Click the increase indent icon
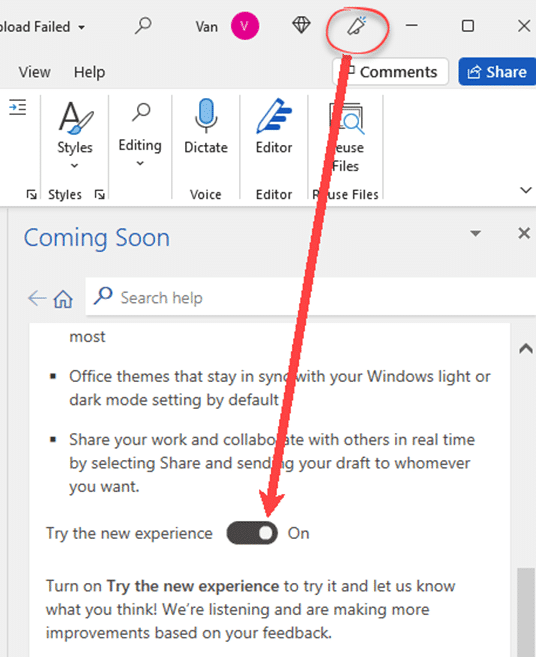Viewport: 536px width, 657px height. [x=18, y=107]
